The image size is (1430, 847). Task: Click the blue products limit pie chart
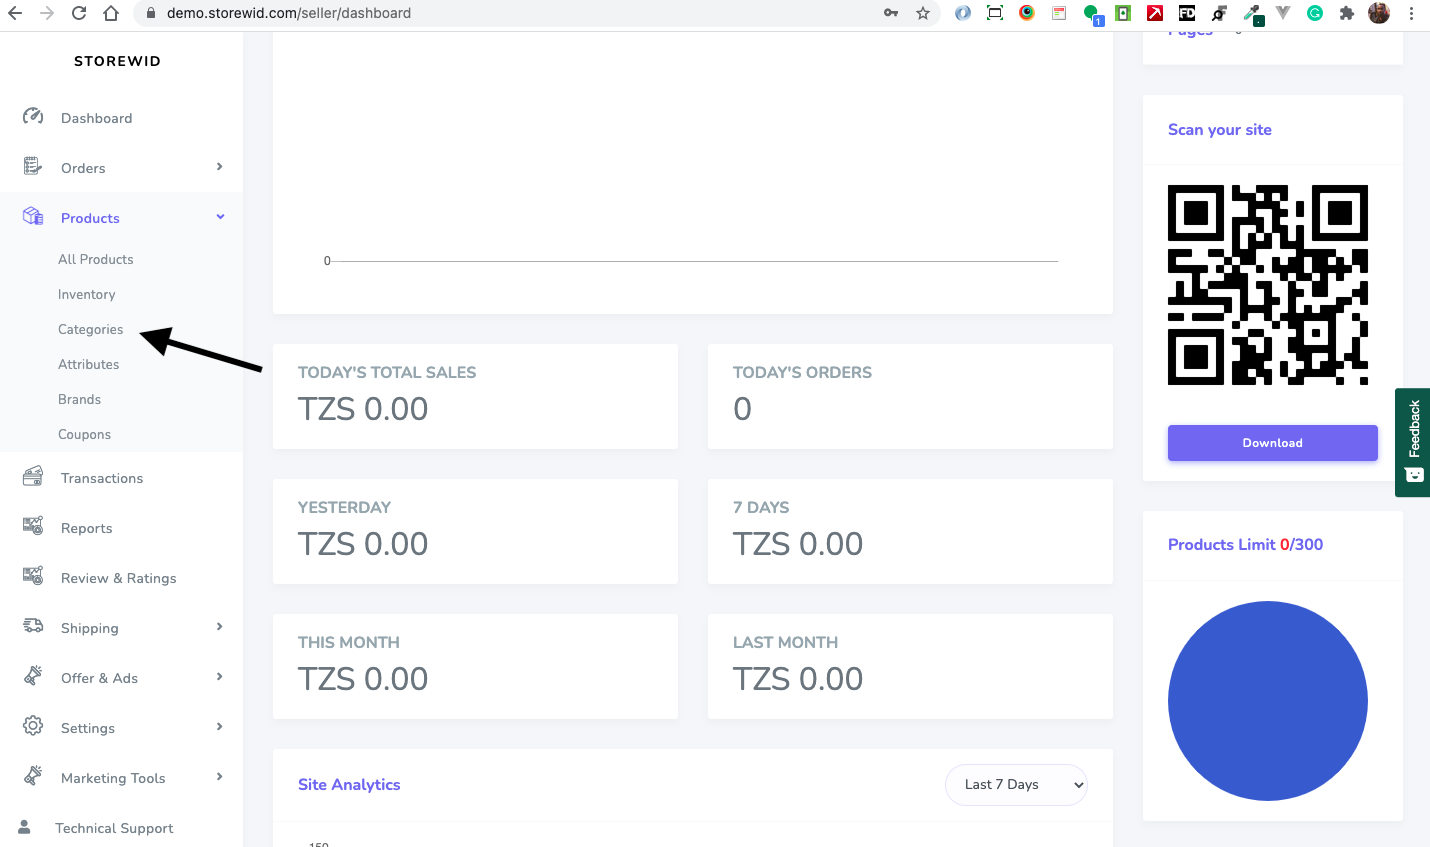tap(1268, 701)
